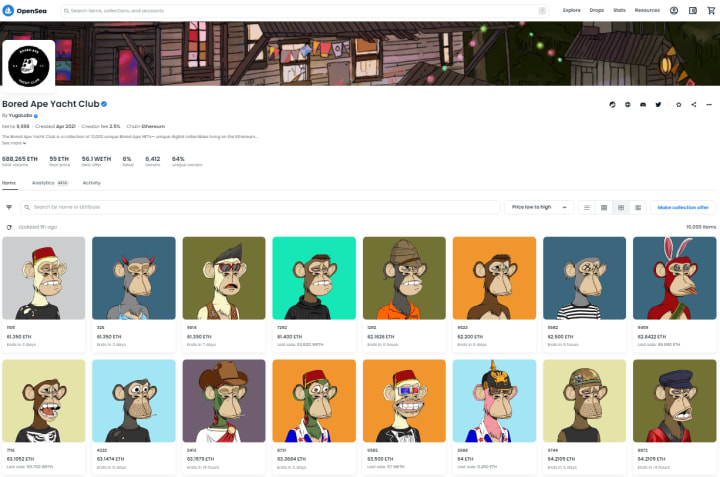The image size is (720, 477).
Task: Click the 10,000 items count text
Action: tap(701, 227)
